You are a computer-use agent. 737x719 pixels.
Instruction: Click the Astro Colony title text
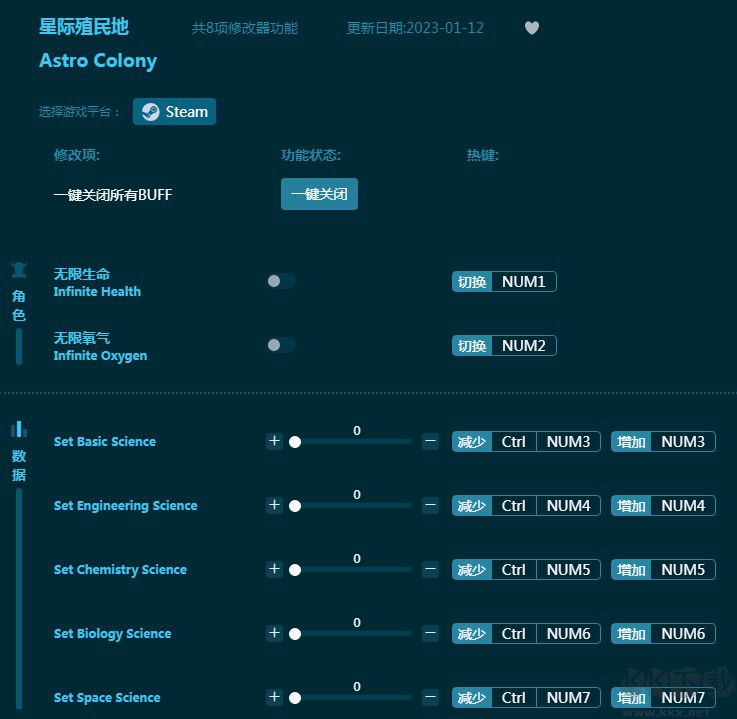click(x=98, y=61)
